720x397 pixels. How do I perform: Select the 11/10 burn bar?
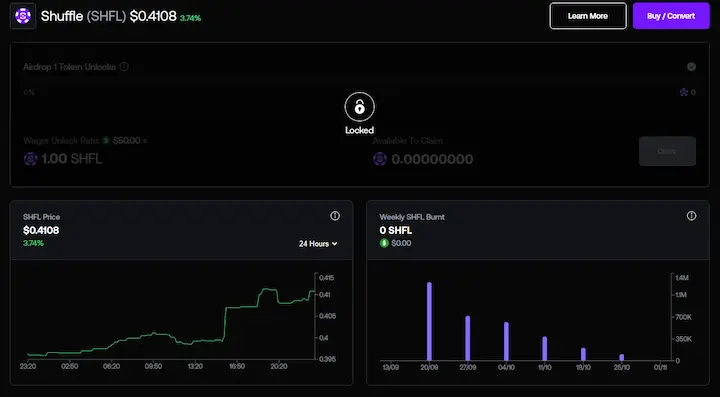[x=545, y=349]
